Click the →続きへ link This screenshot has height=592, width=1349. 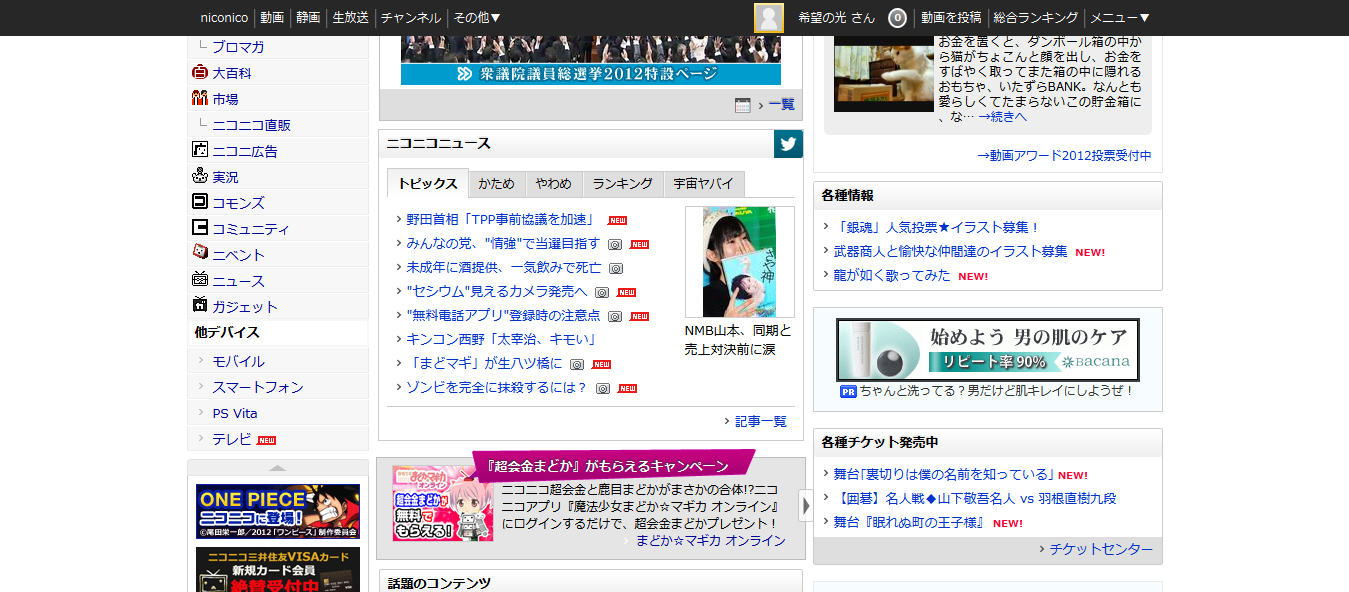point(1003,116)
